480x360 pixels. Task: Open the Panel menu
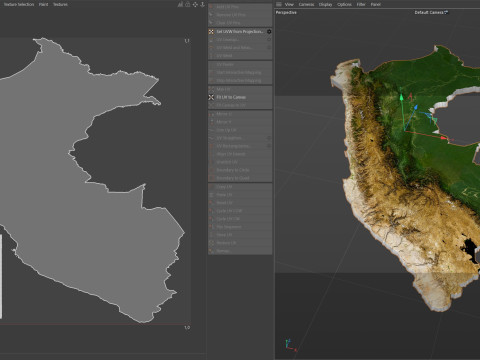pos(376,4)
